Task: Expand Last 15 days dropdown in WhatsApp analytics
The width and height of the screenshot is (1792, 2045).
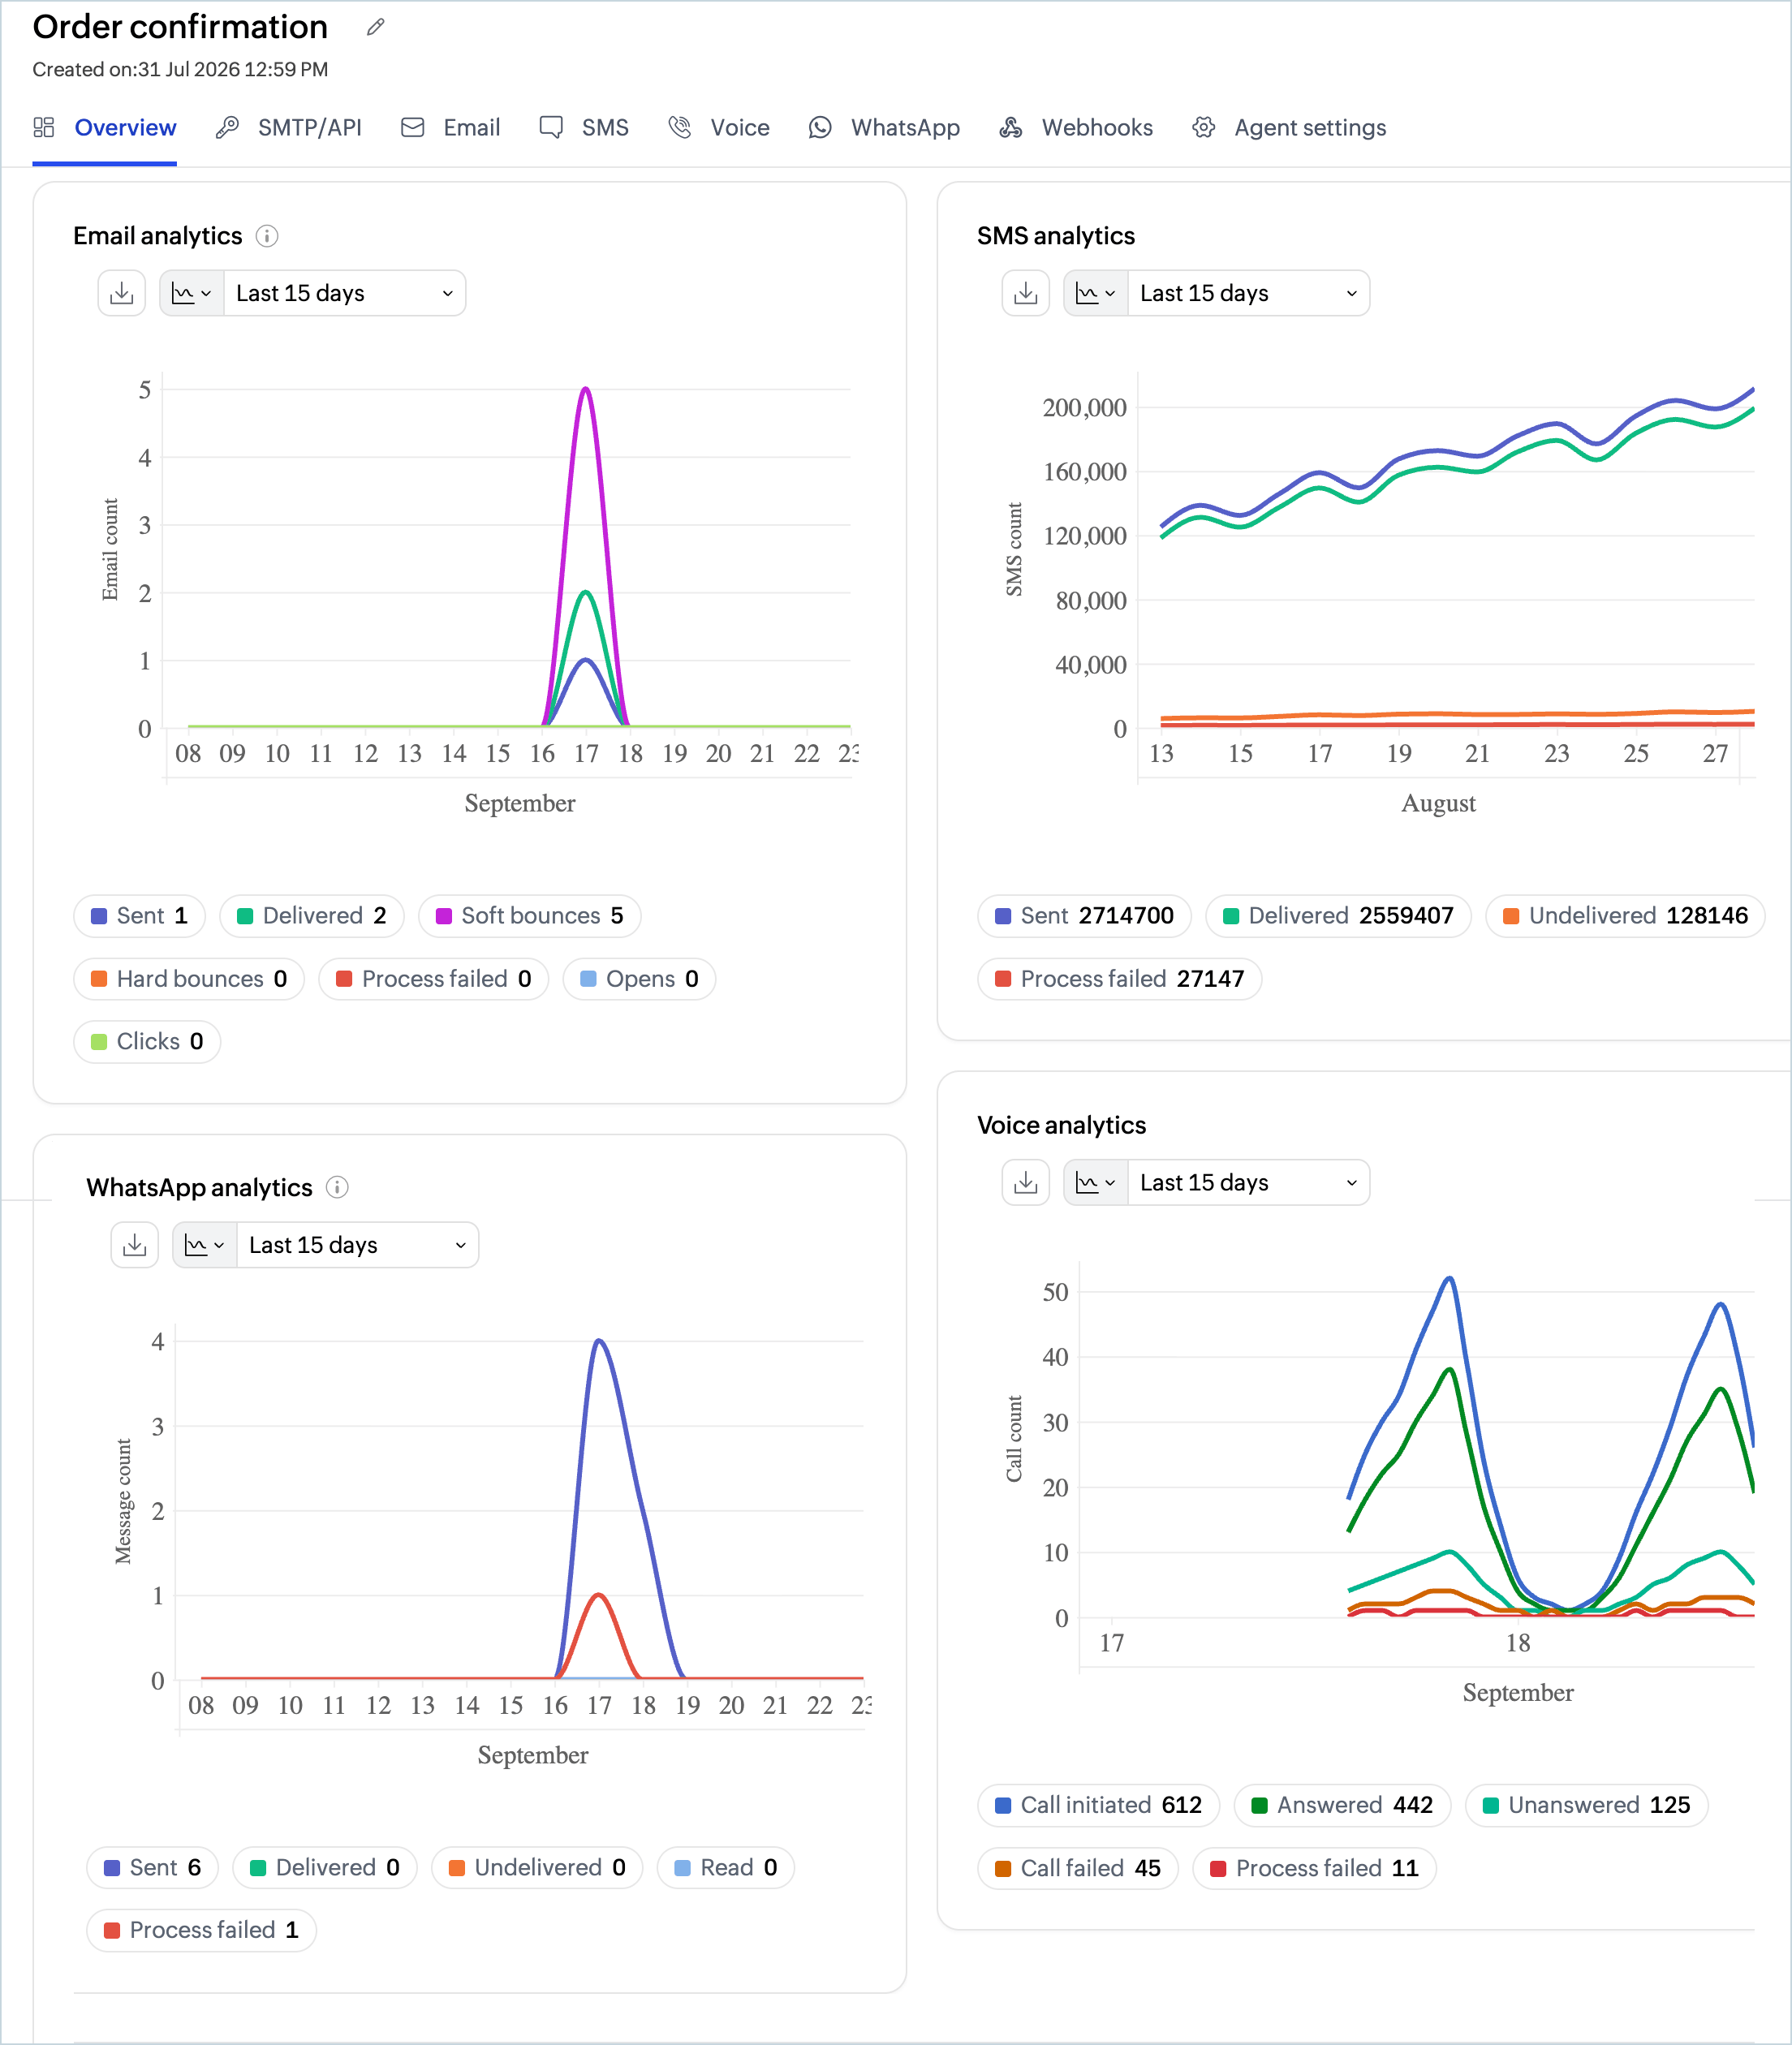Action: pyautogui.click(x=358, y=1245)
